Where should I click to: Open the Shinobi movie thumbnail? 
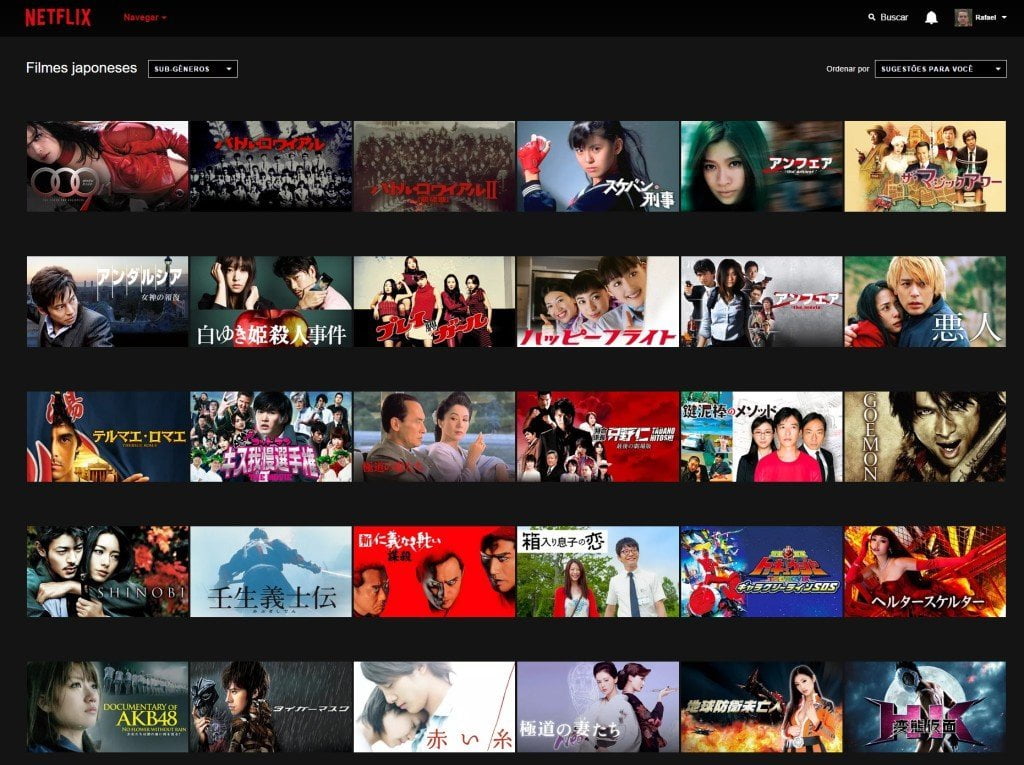(107, 572)
